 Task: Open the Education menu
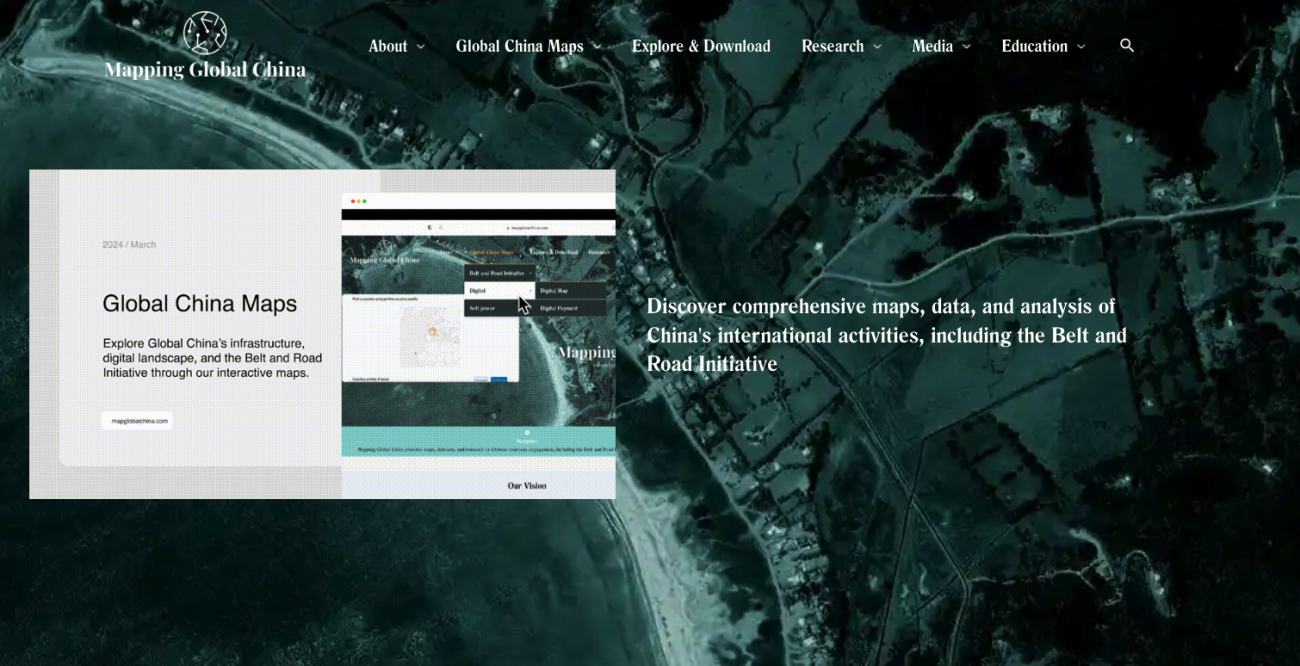tap(1035, 46)
